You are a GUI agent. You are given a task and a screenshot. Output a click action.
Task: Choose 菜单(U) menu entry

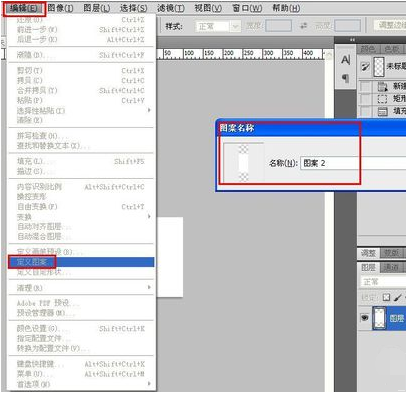(x=81, y=374)
